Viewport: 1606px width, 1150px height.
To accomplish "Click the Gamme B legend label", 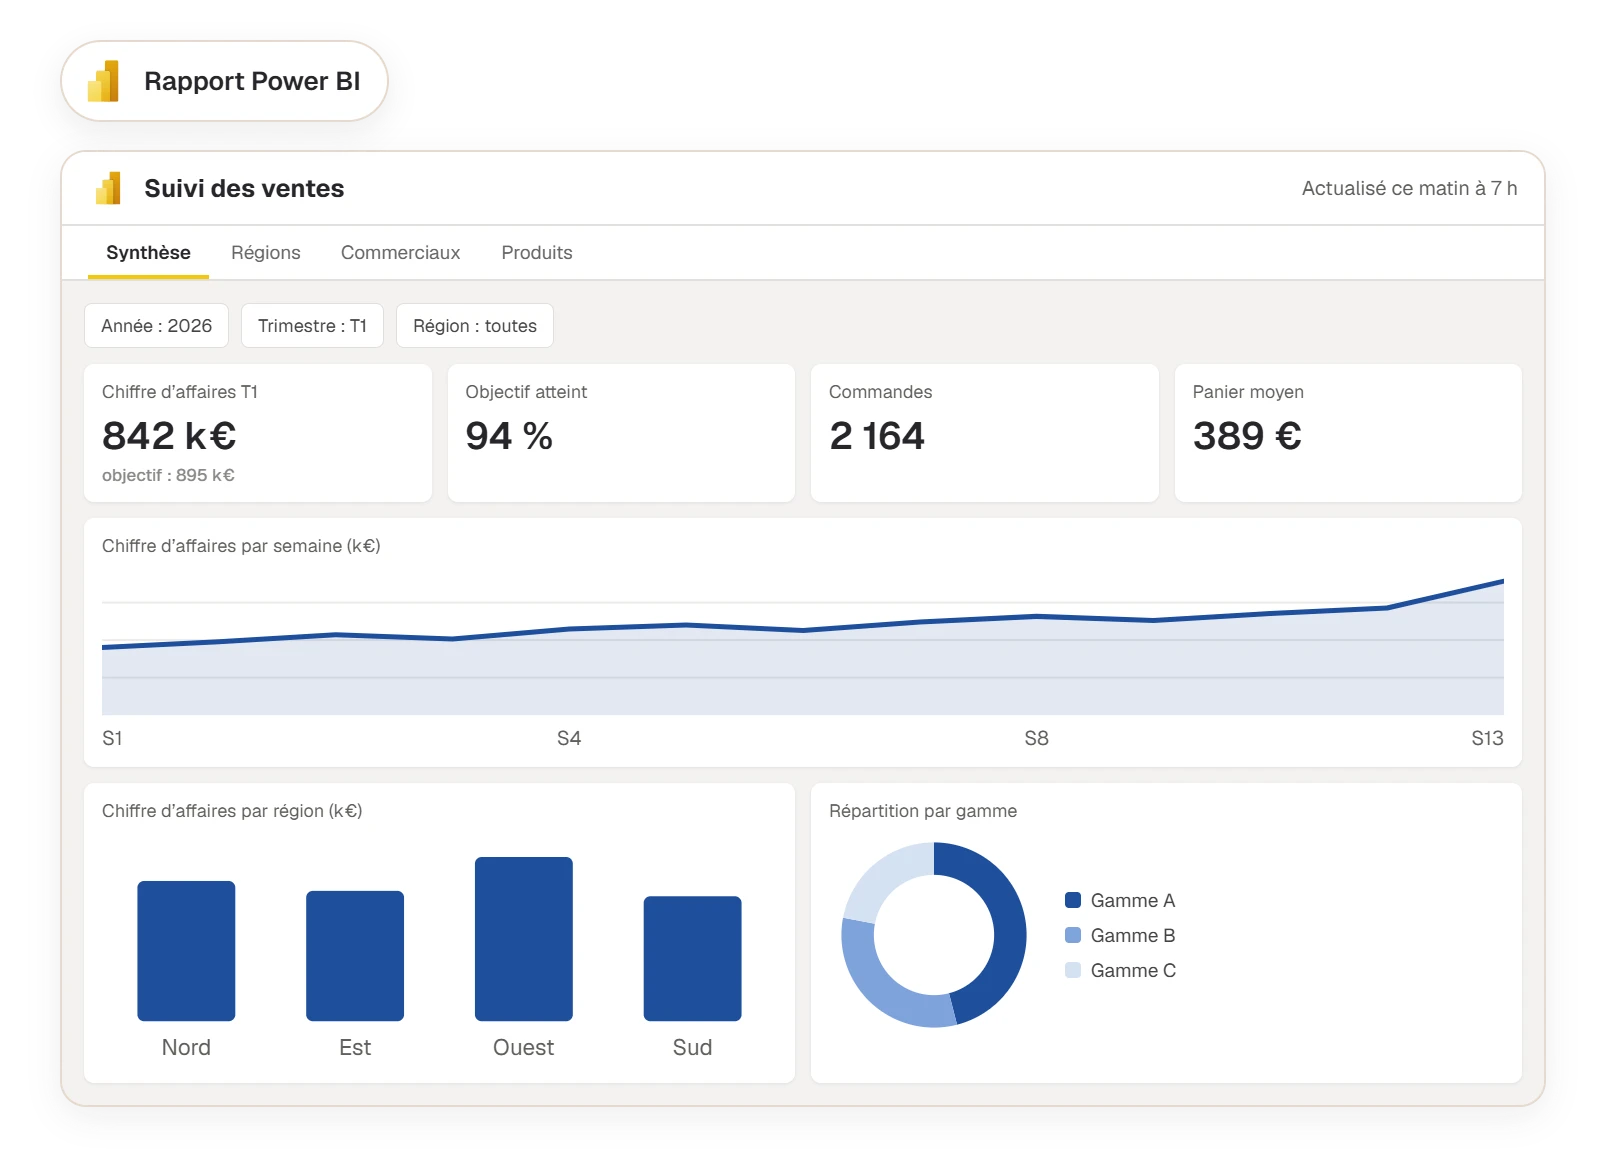I will tap(1133, 935).
